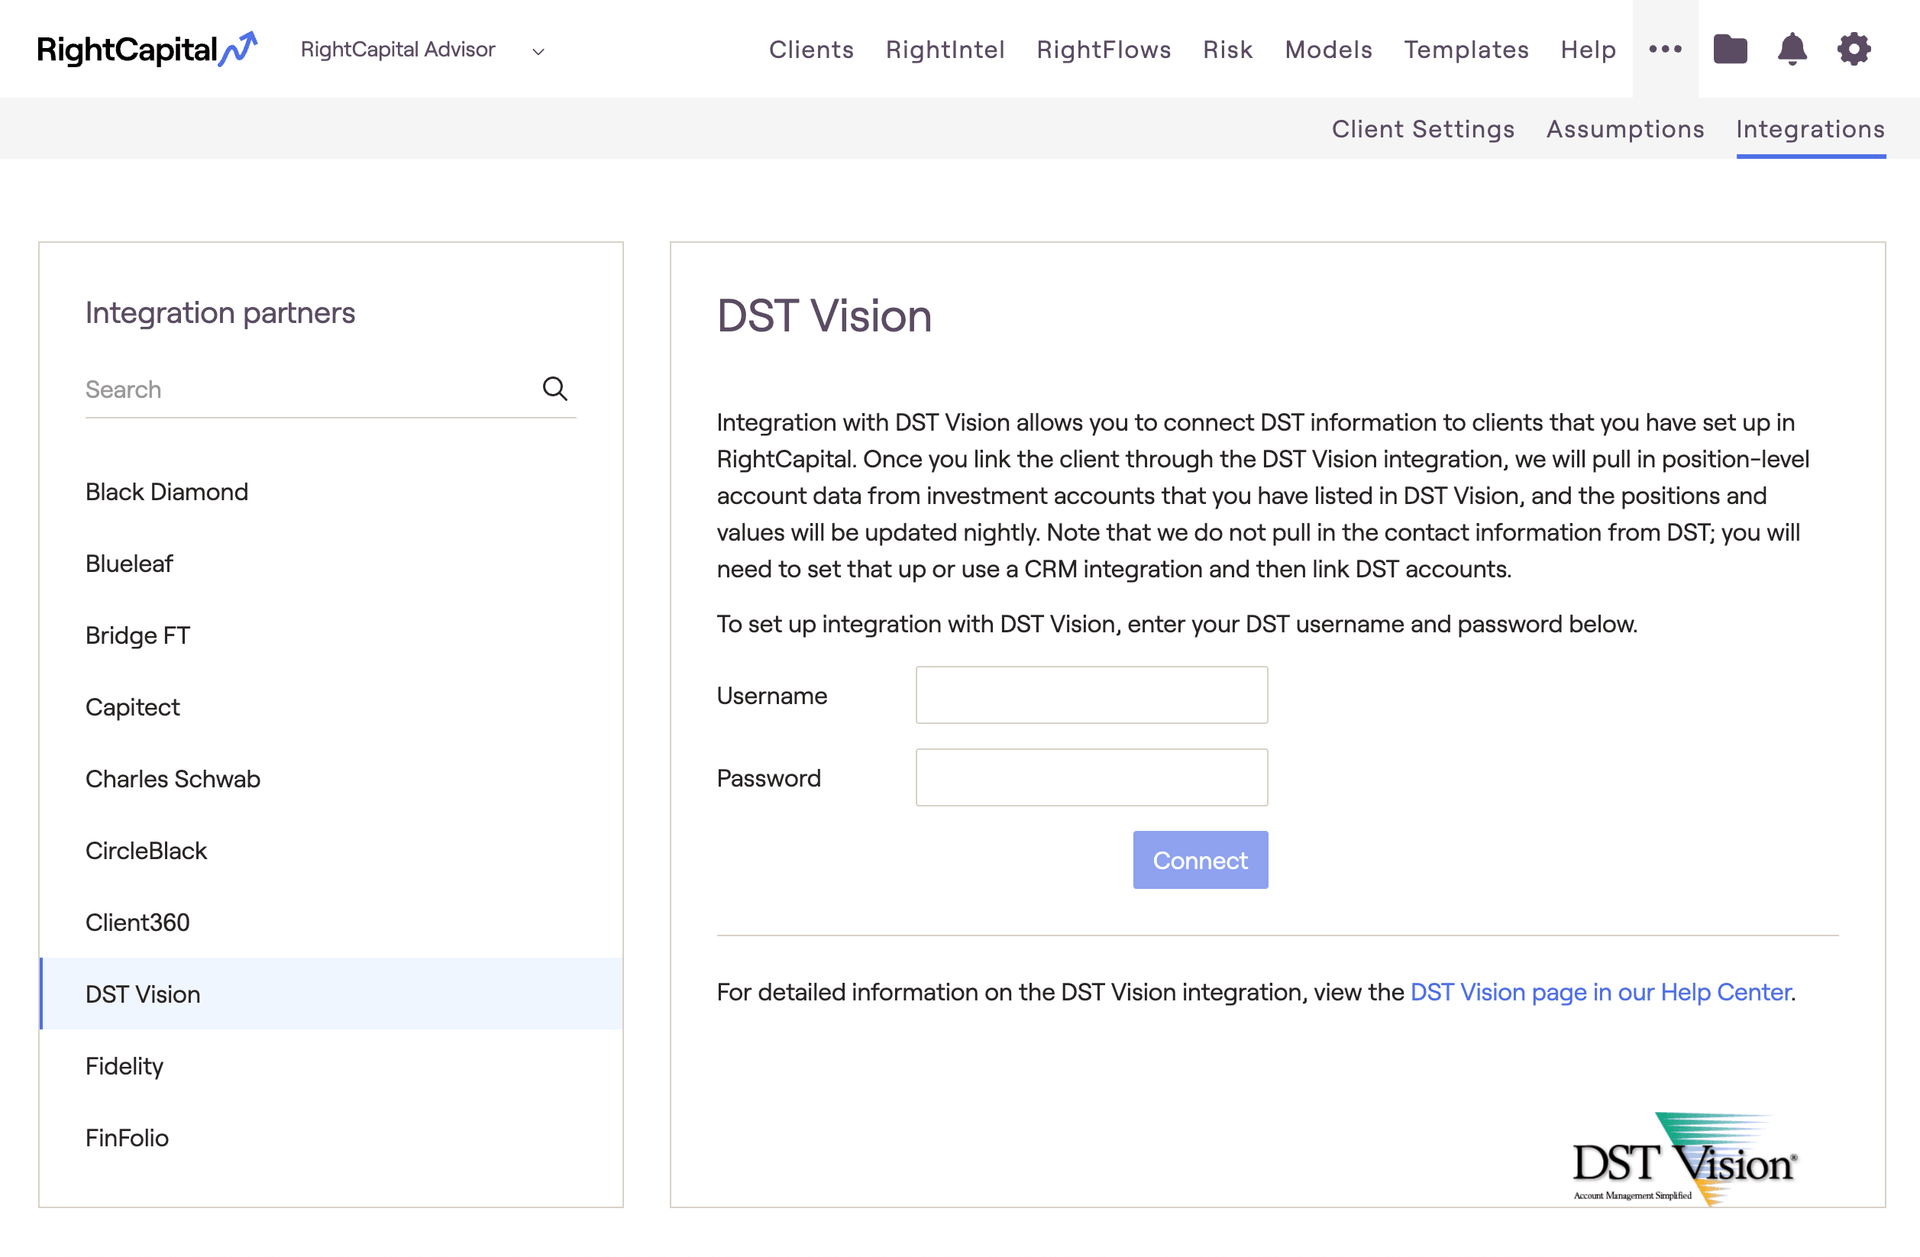Focus the Password input field
The width and height of the screenshot is (1920, 1257).
coord(1092,777)
